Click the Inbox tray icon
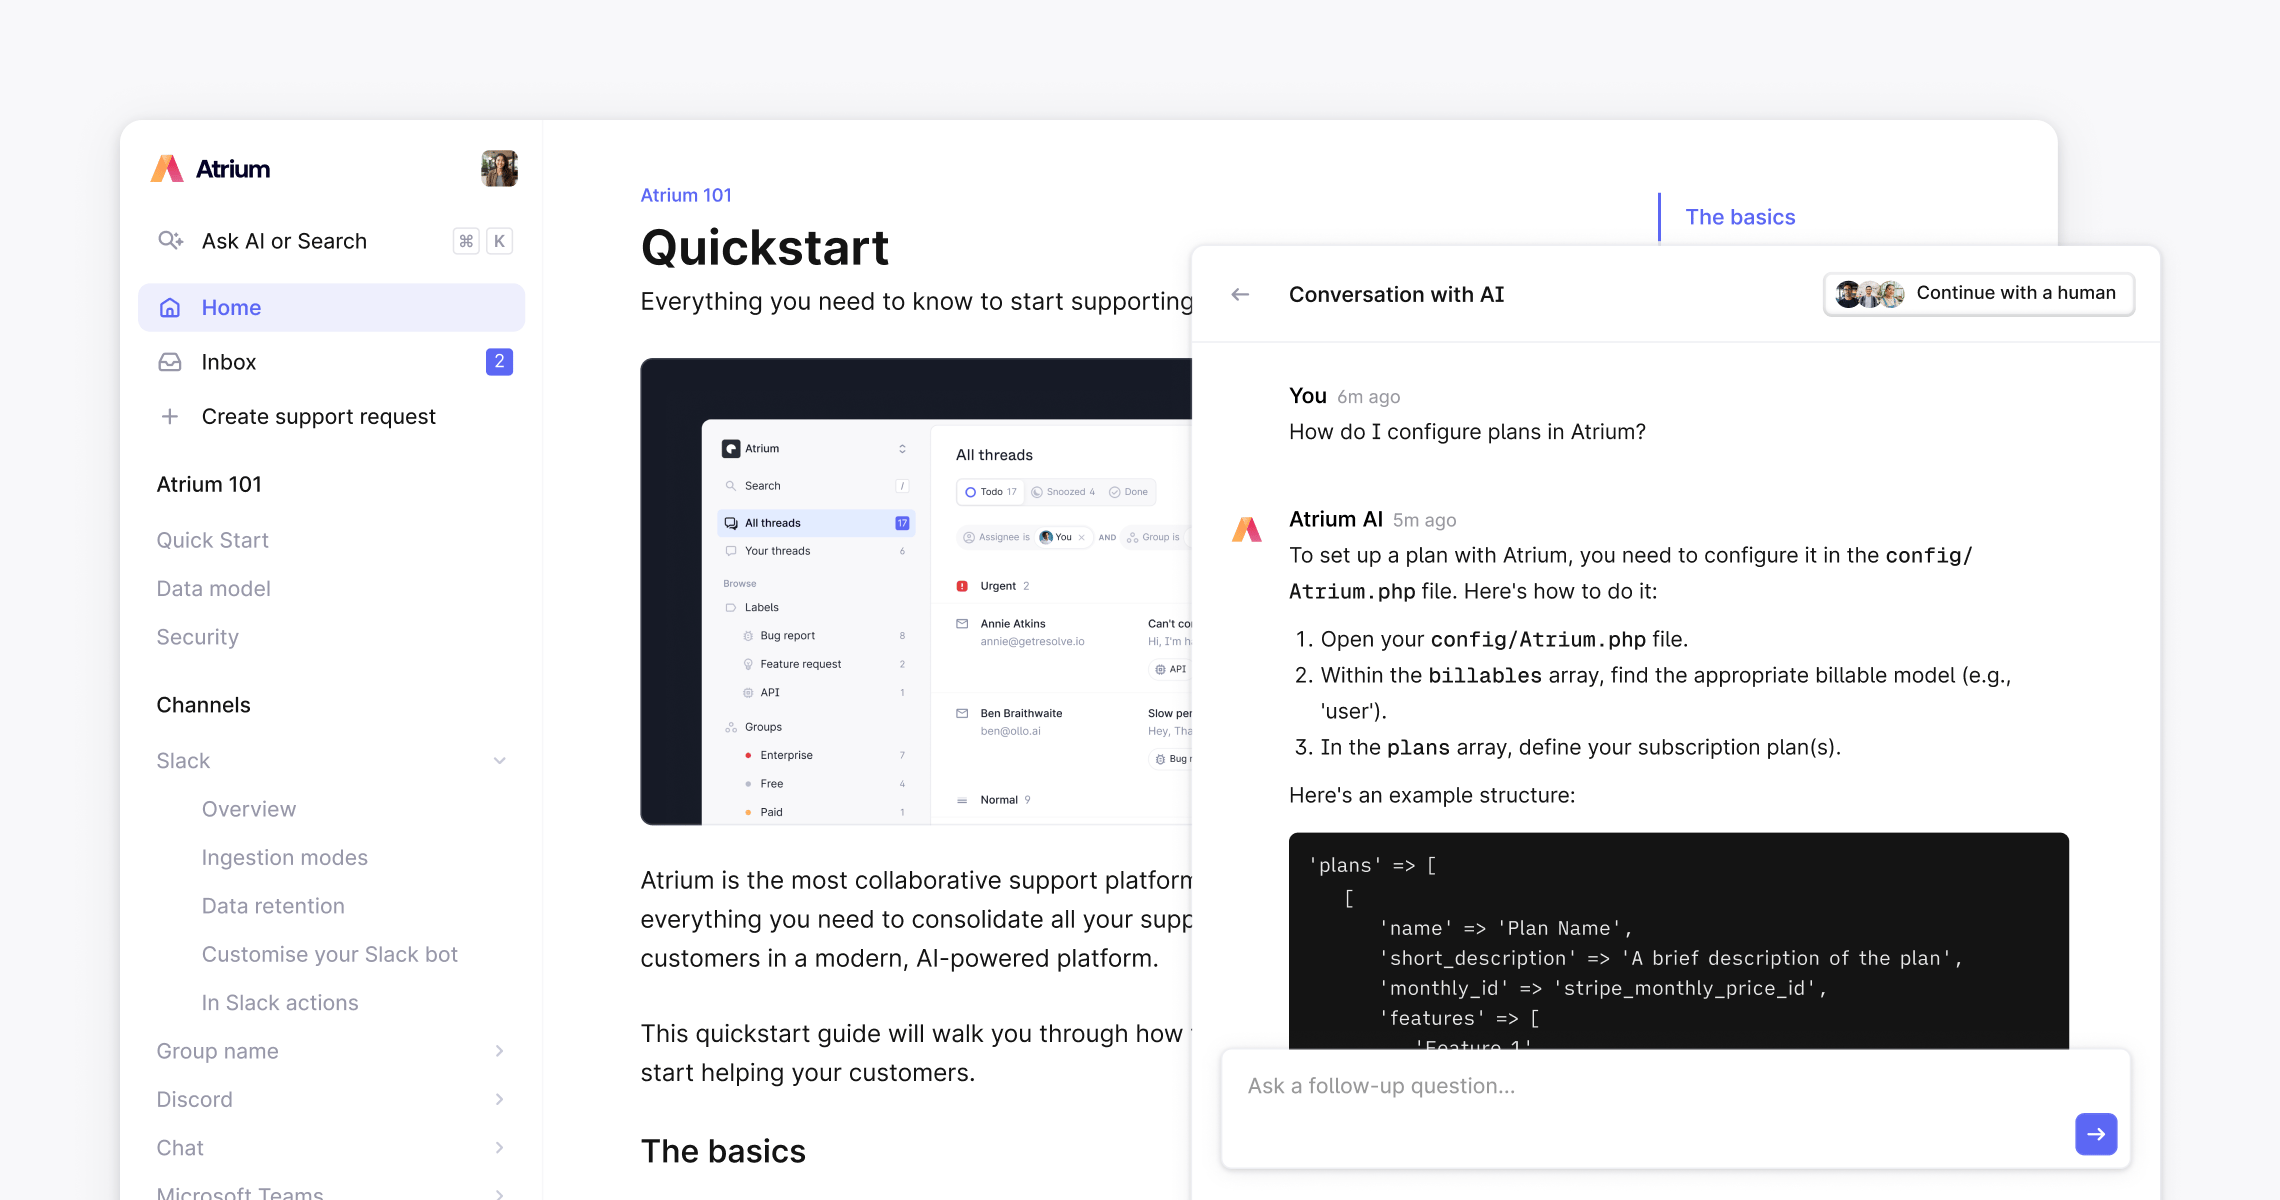This screenshot has width=2280, height=1200. click(x=170, y=362)
